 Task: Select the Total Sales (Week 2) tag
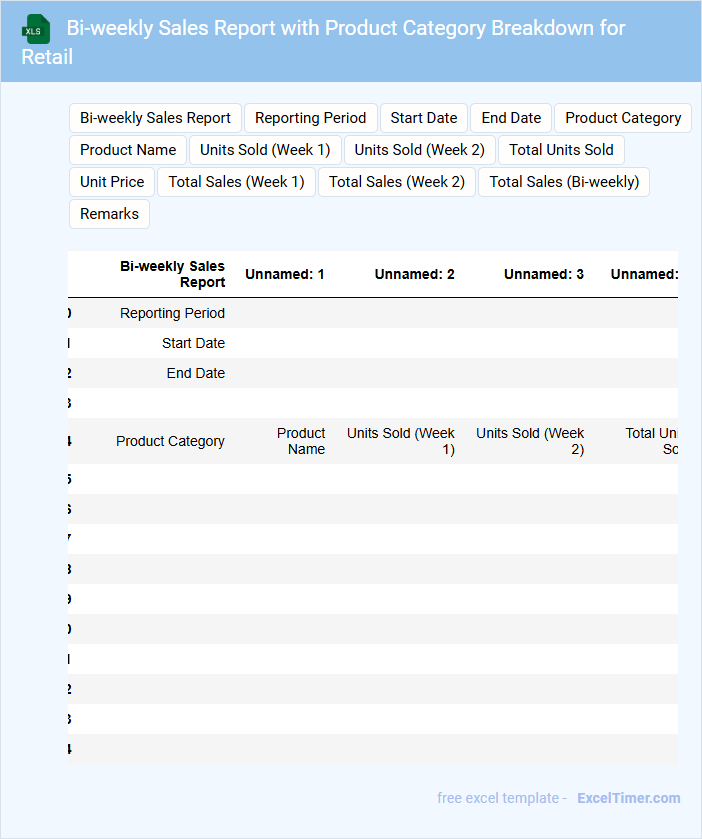tap(397, 182)
